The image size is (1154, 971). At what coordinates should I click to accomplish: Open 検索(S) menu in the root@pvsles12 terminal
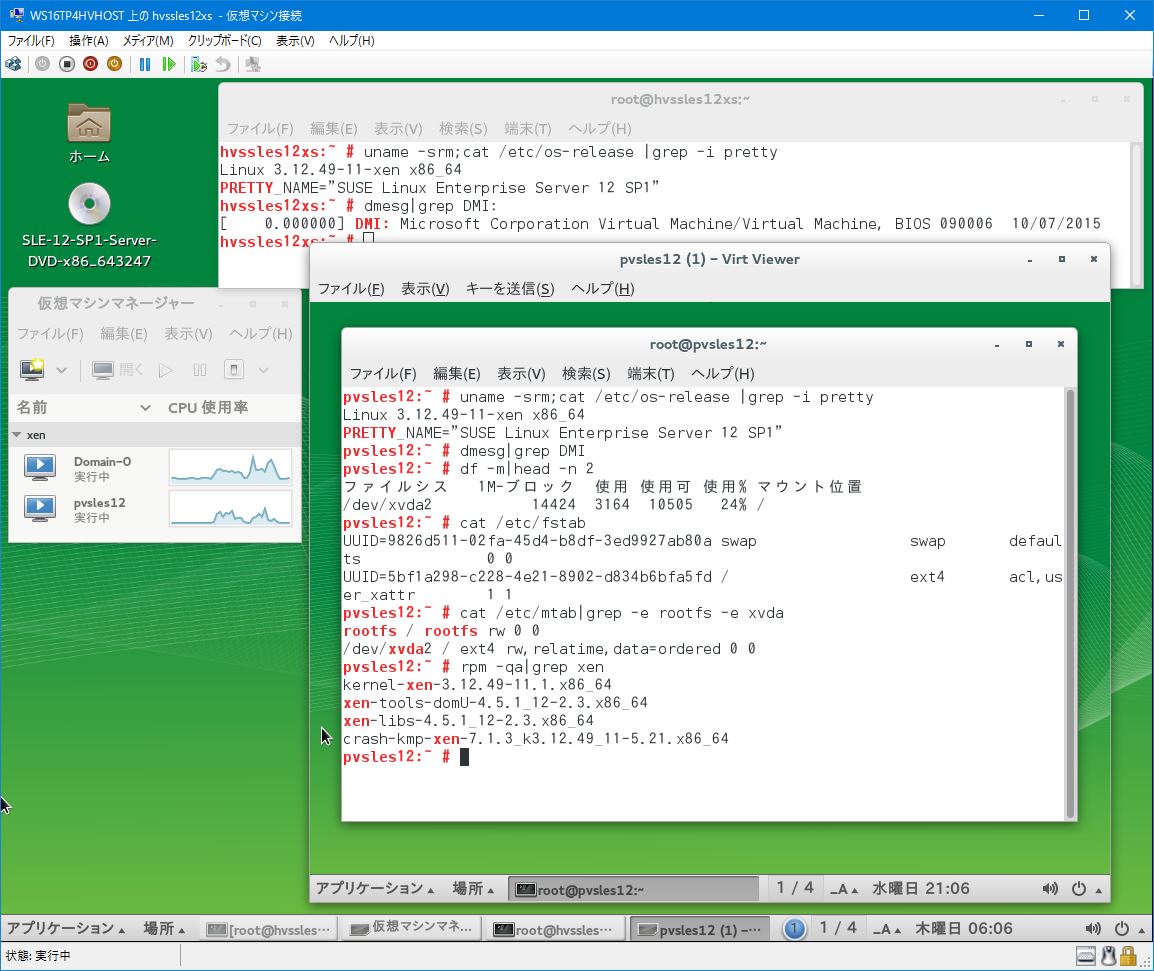tap(587, 374)
